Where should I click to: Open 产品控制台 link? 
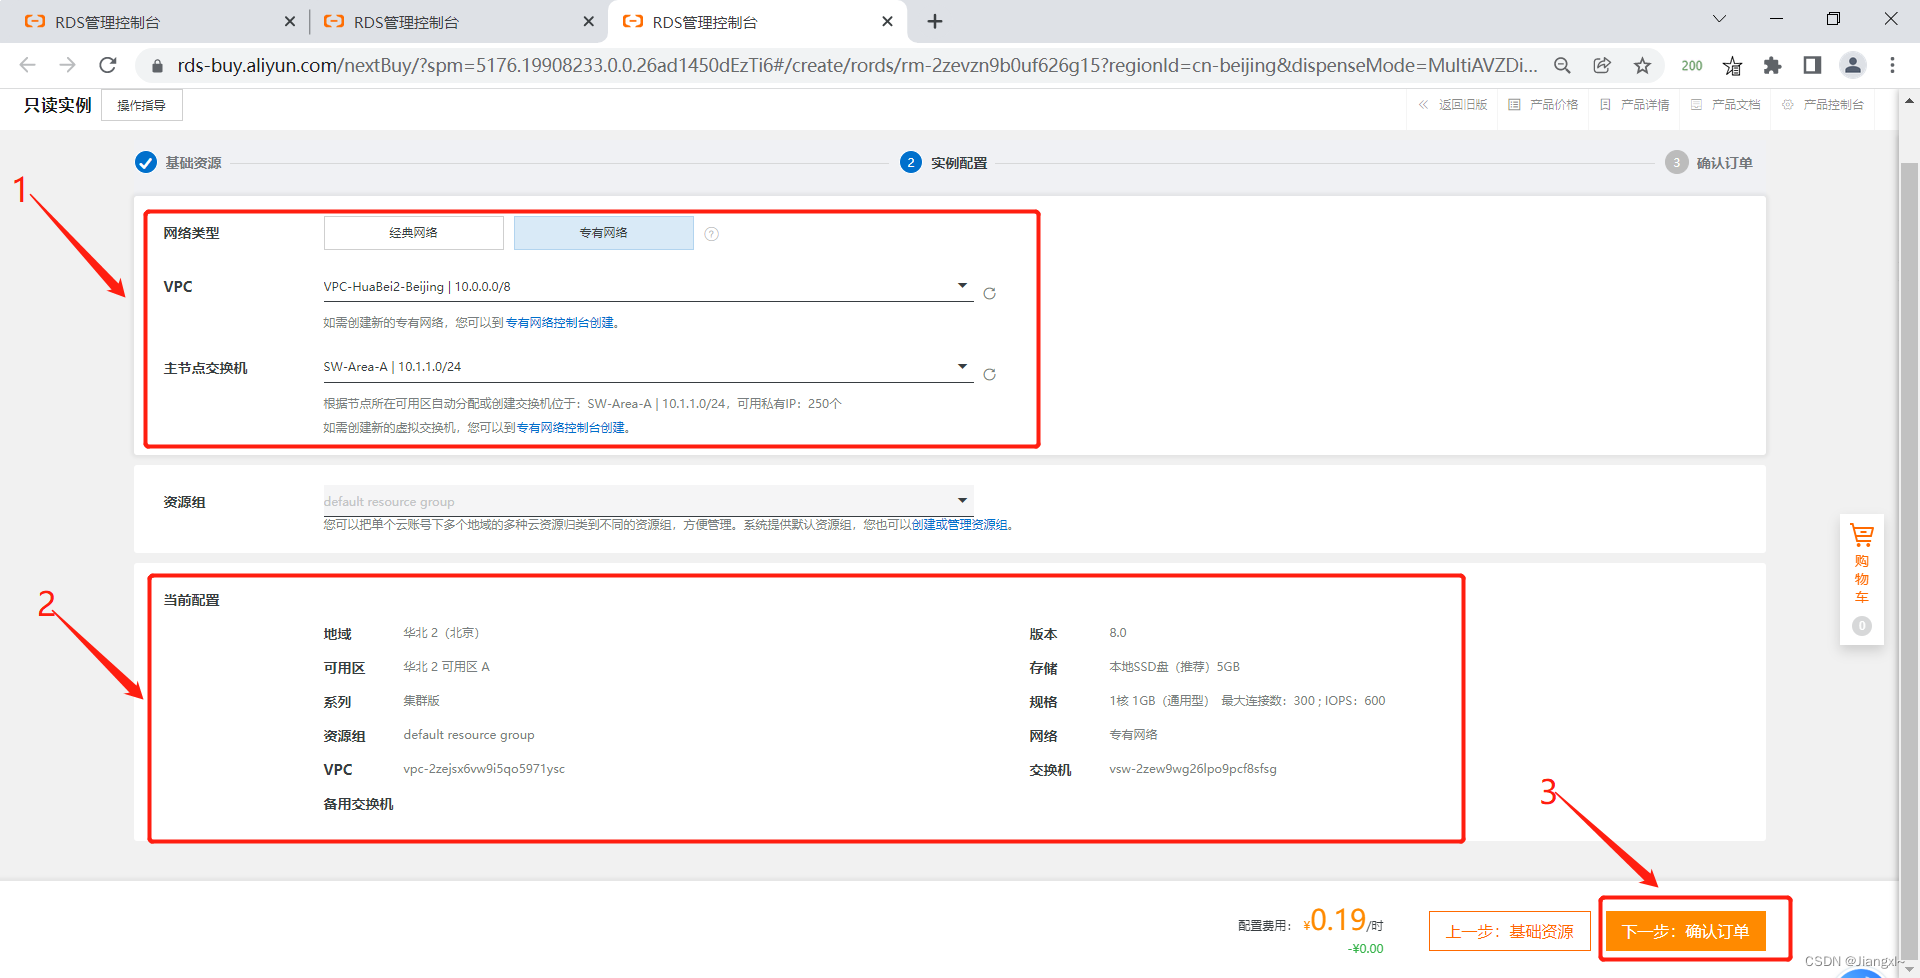coord(1822,105)
